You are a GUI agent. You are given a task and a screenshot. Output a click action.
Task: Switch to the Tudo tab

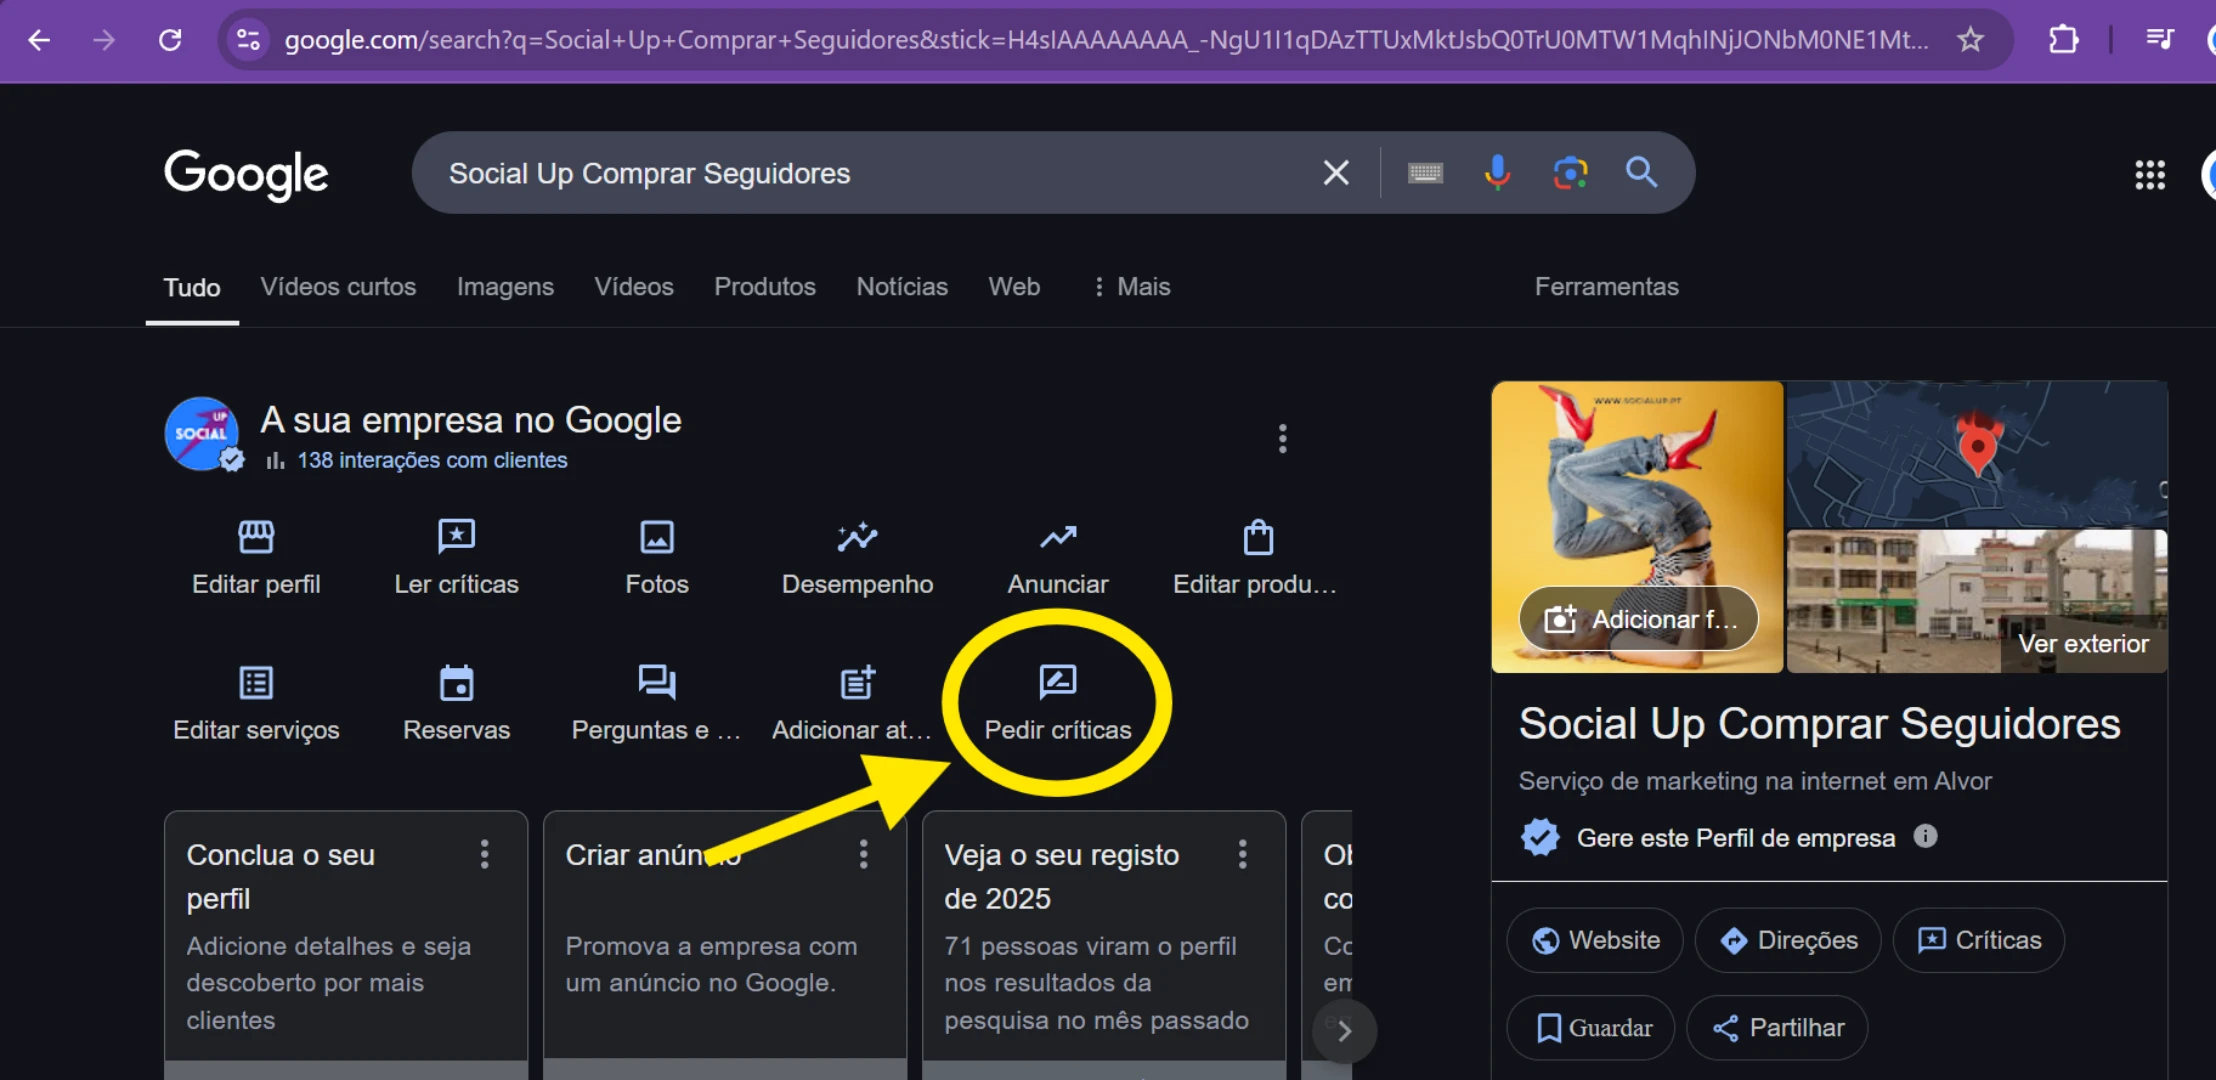[192, 288]
